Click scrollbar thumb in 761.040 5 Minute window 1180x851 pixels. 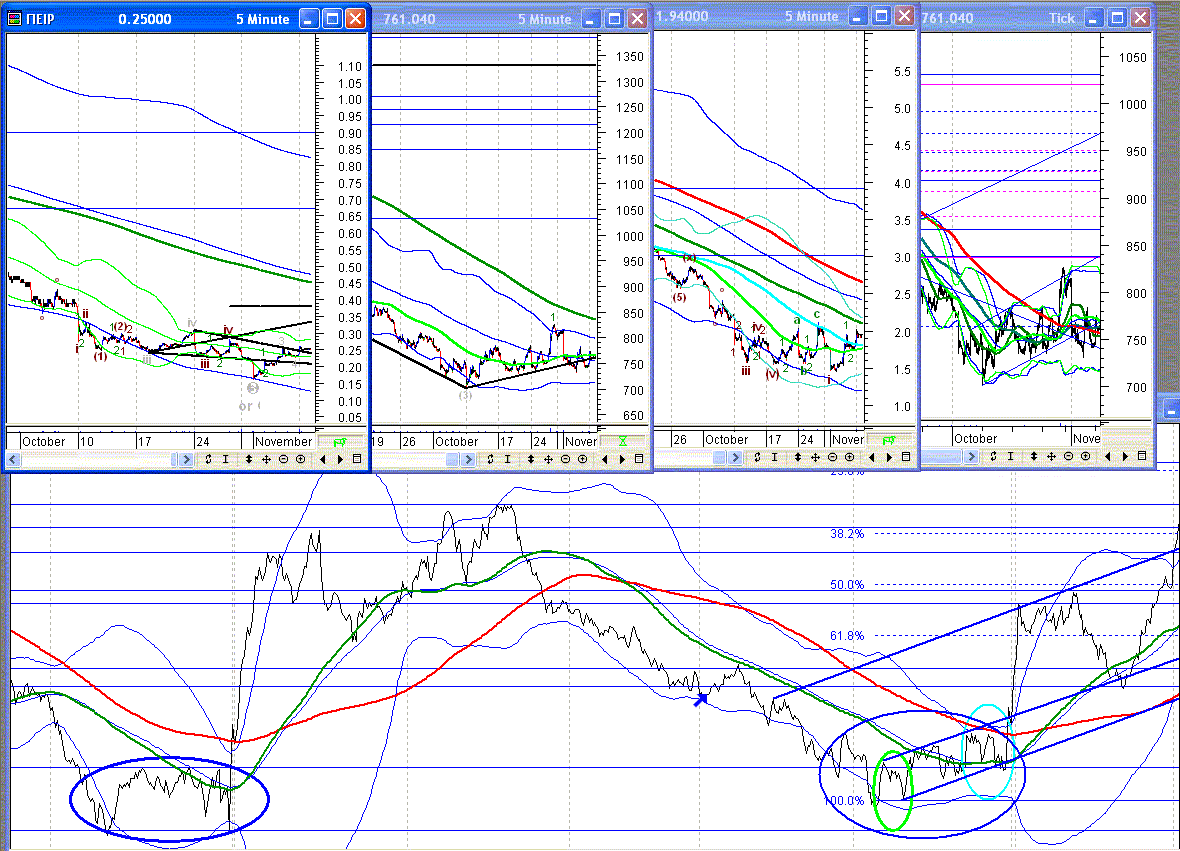(x=452, y=459)
